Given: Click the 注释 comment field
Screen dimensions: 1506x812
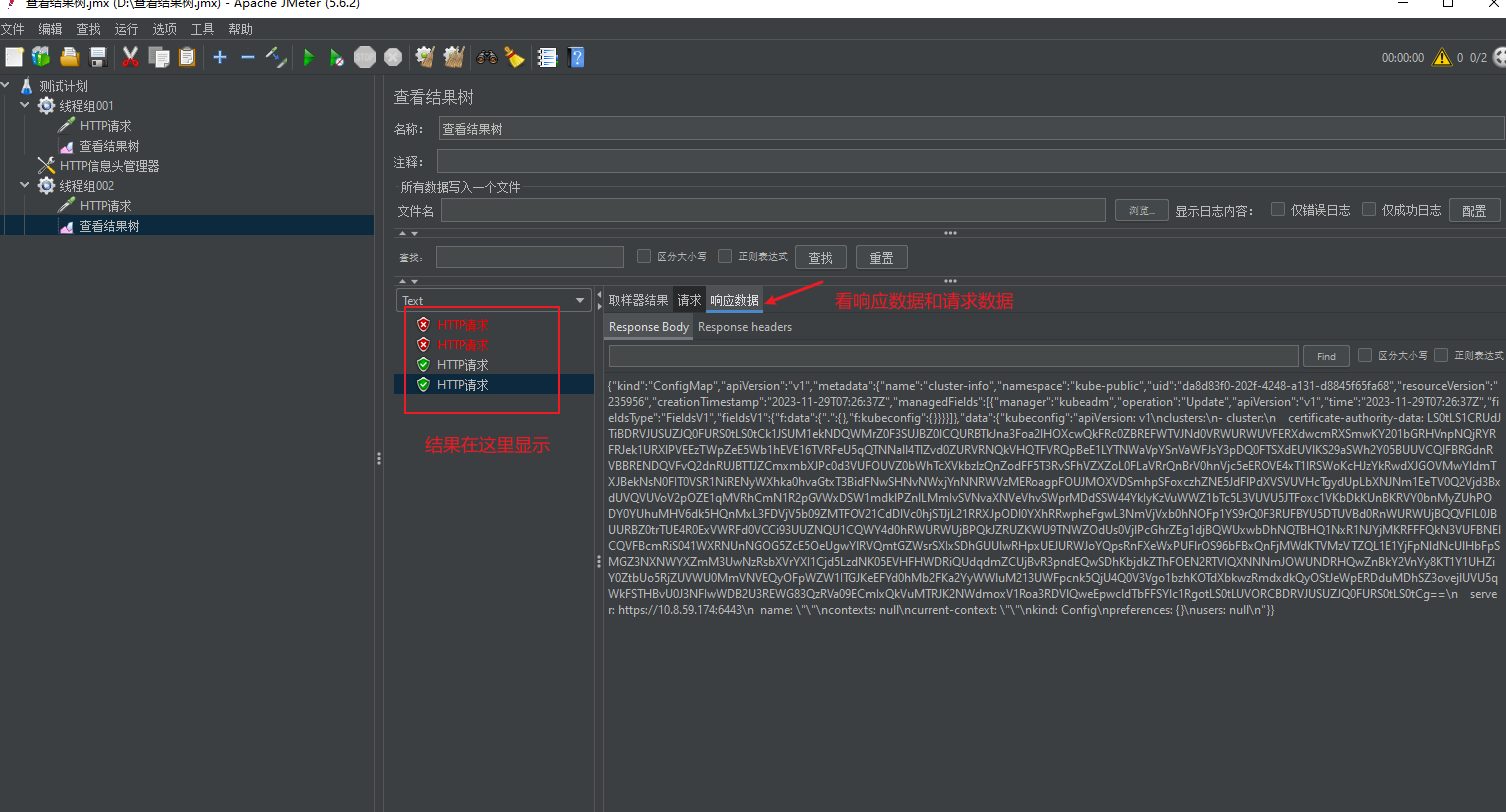Looking at the screenshot, I should click(971, 161).
